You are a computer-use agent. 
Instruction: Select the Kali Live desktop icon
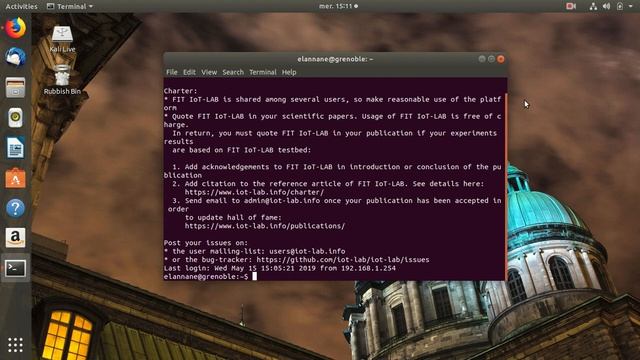coord(62,39)
